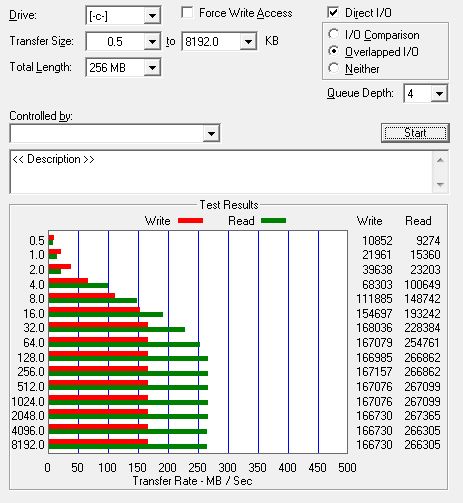This screenshot has height=503, width=463.
Task: Expand the Total Length 256 MB dropdown
Action: (152, 68)
